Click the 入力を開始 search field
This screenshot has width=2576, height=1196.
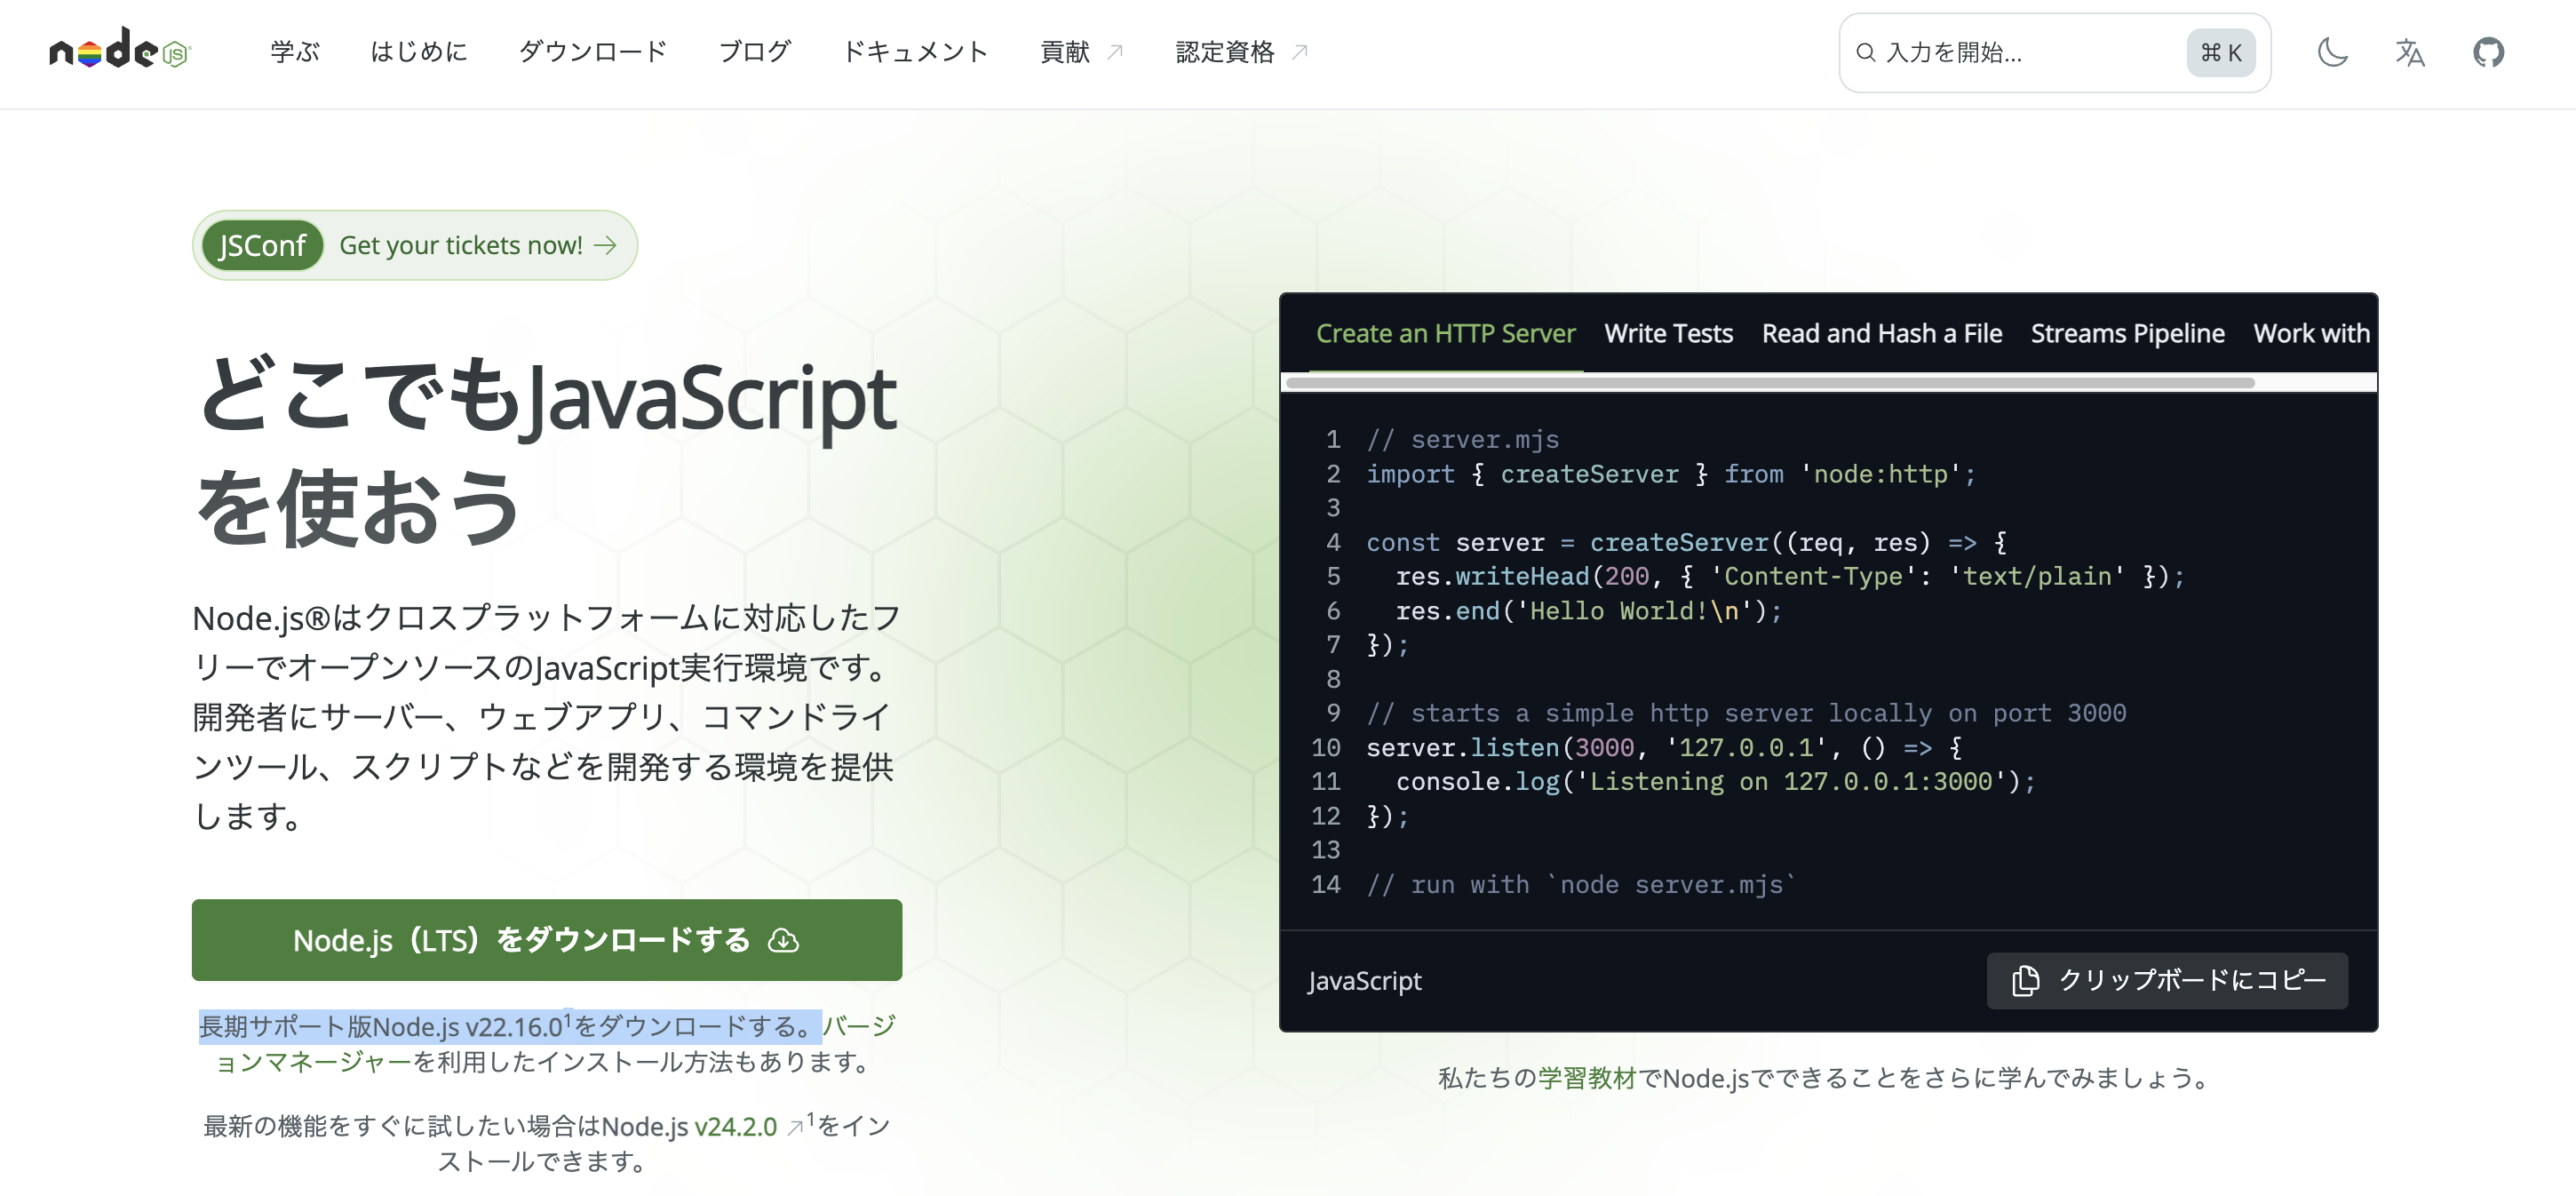pos(2010,52)
